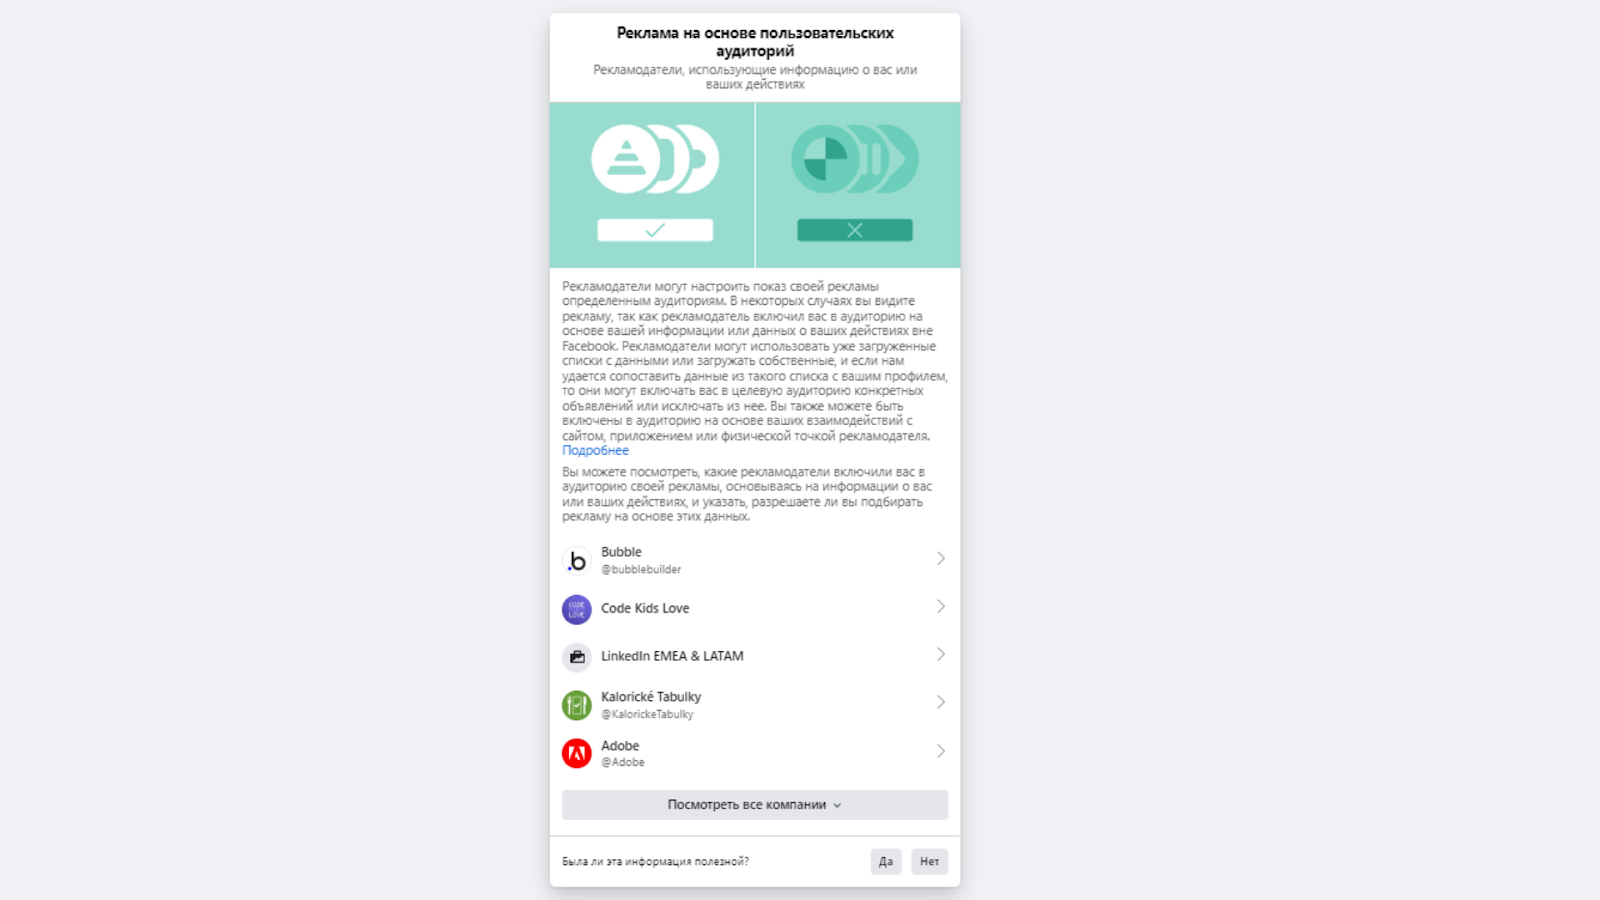The image size is (1600, 900).
Task: Click the Code Kids Love avatar icon
Action: [577, 609]
